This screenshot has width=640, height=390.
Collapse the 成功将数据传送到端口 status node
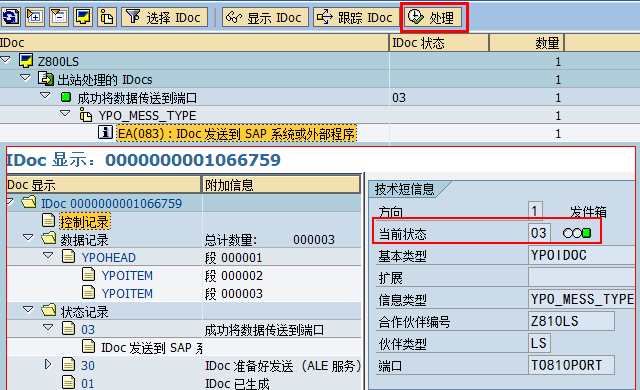coord(45,96)
